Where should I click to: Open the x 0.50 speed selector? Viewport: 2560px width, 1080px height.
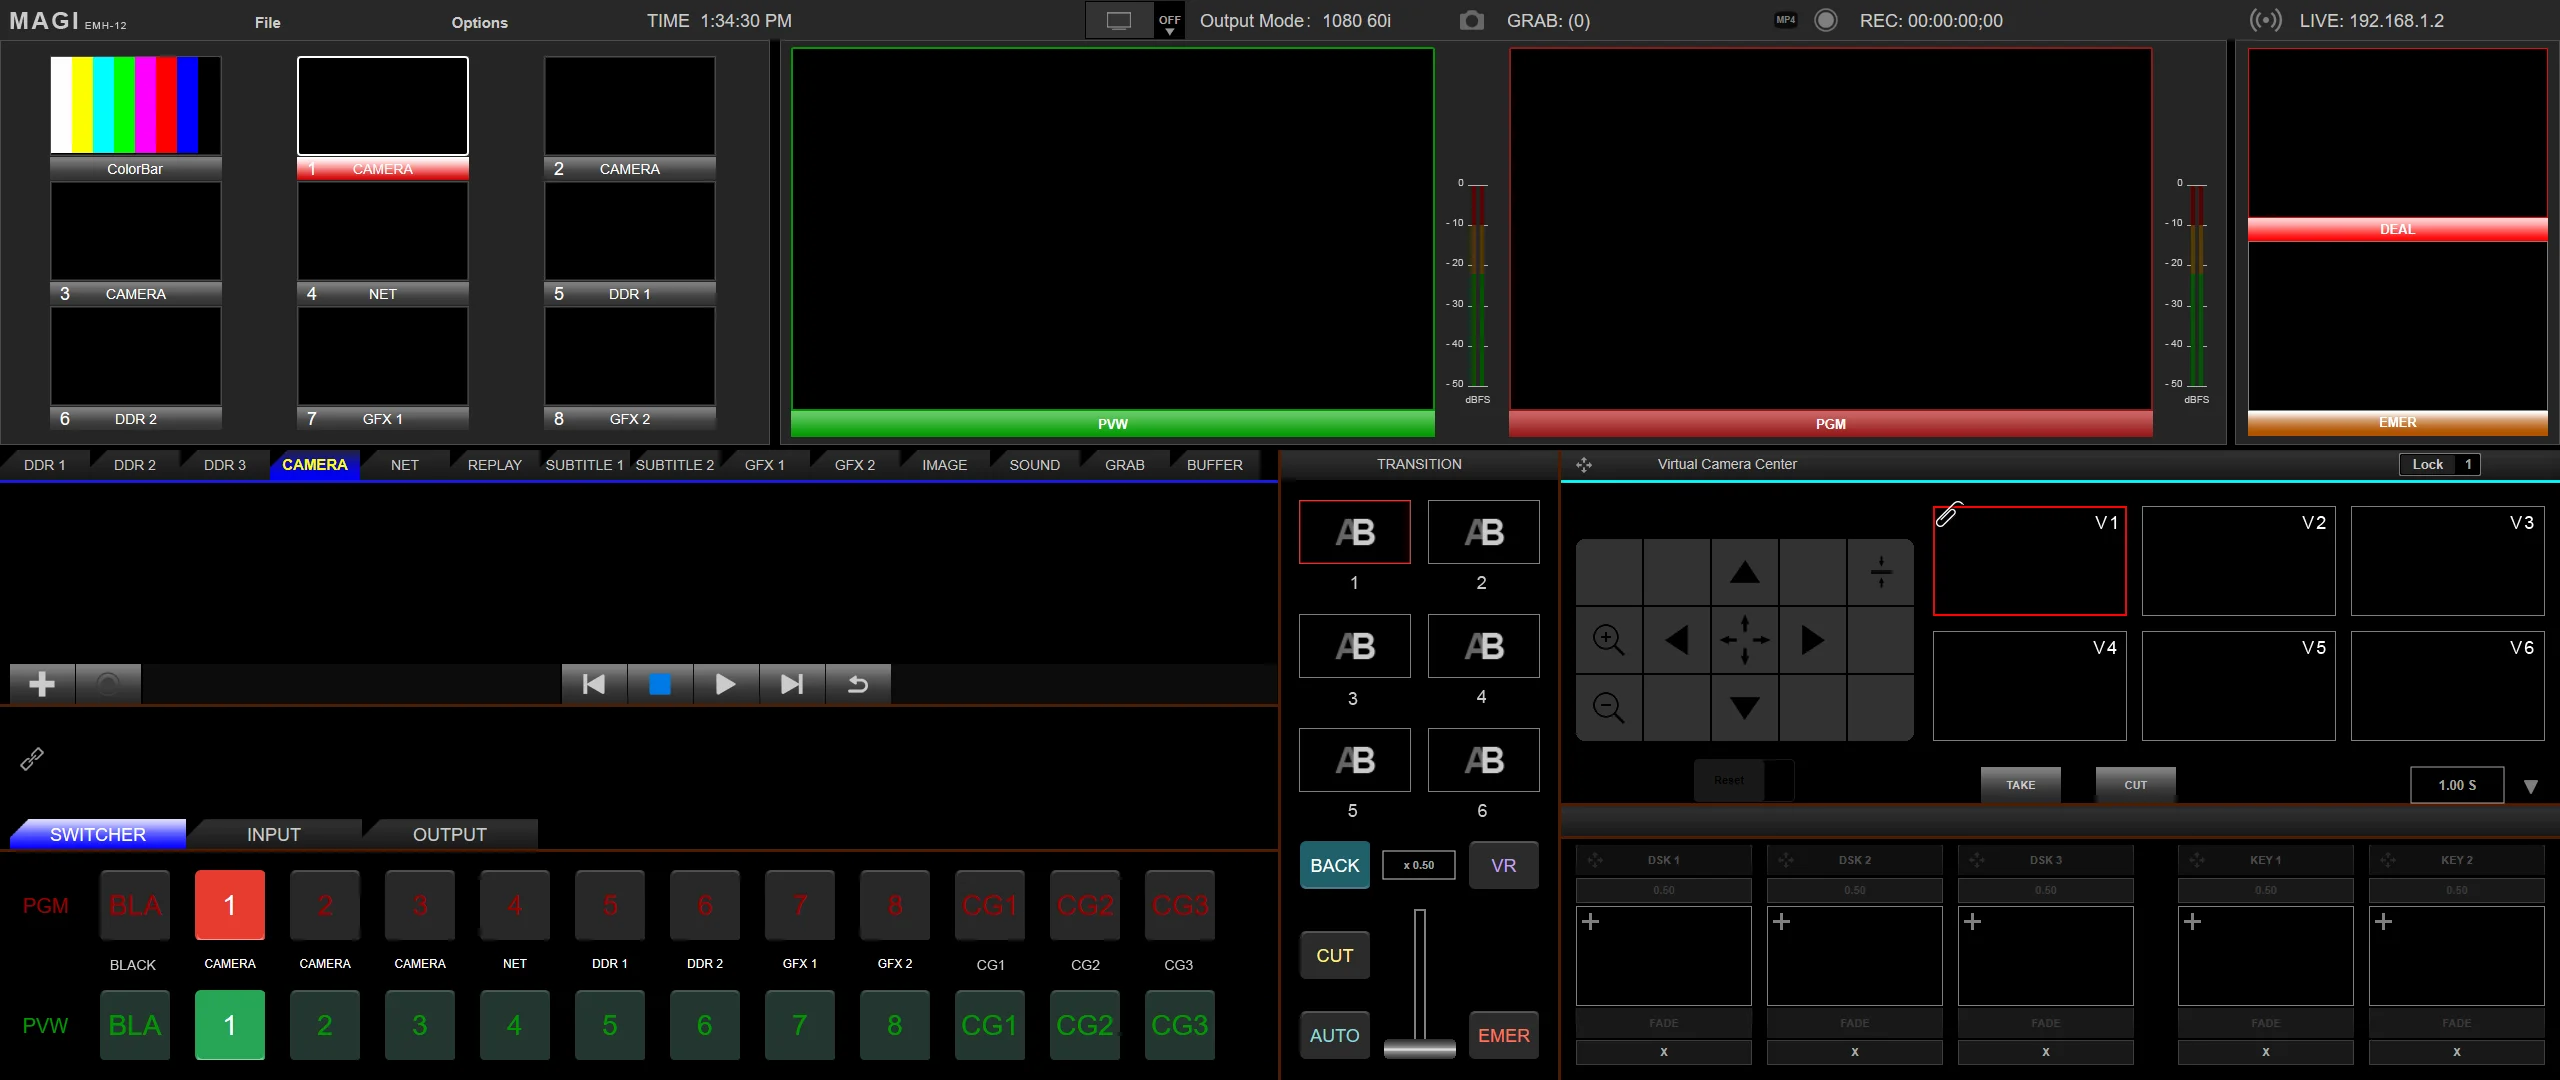[x=1418, y=865]
